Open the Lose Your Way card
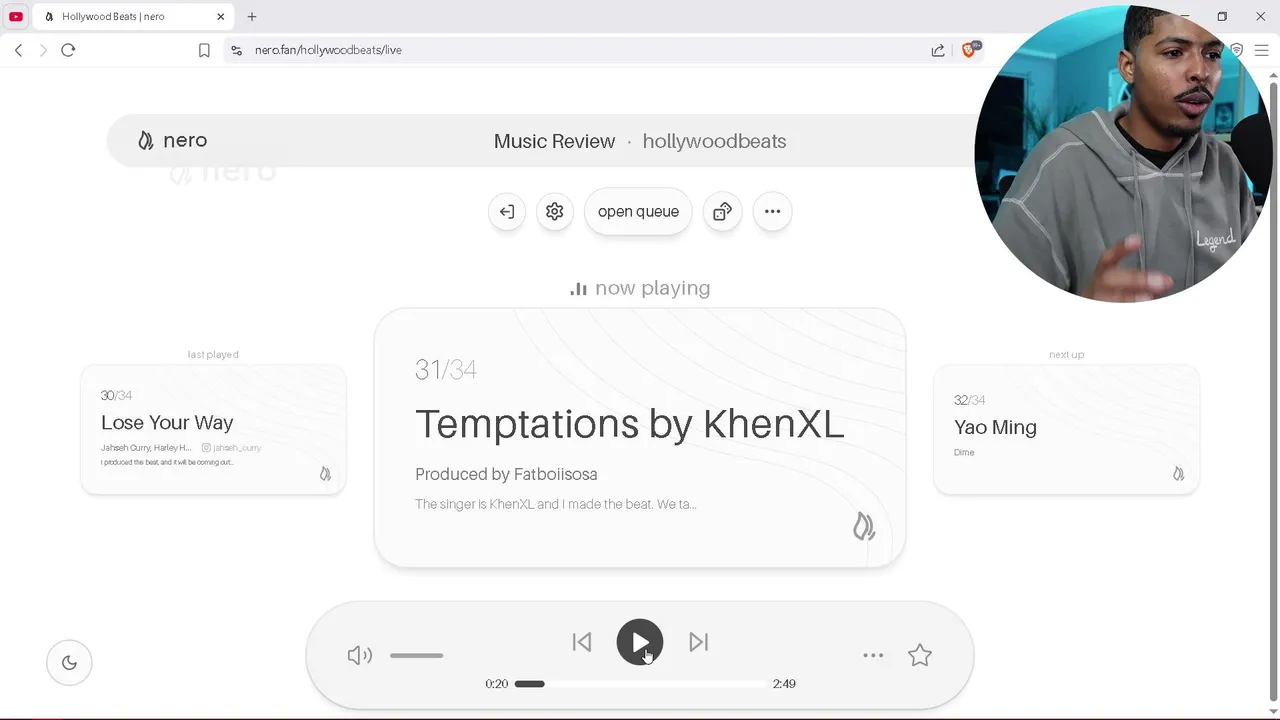The height and width of the screenshot is (720, 1280). [x=213, y=429]
